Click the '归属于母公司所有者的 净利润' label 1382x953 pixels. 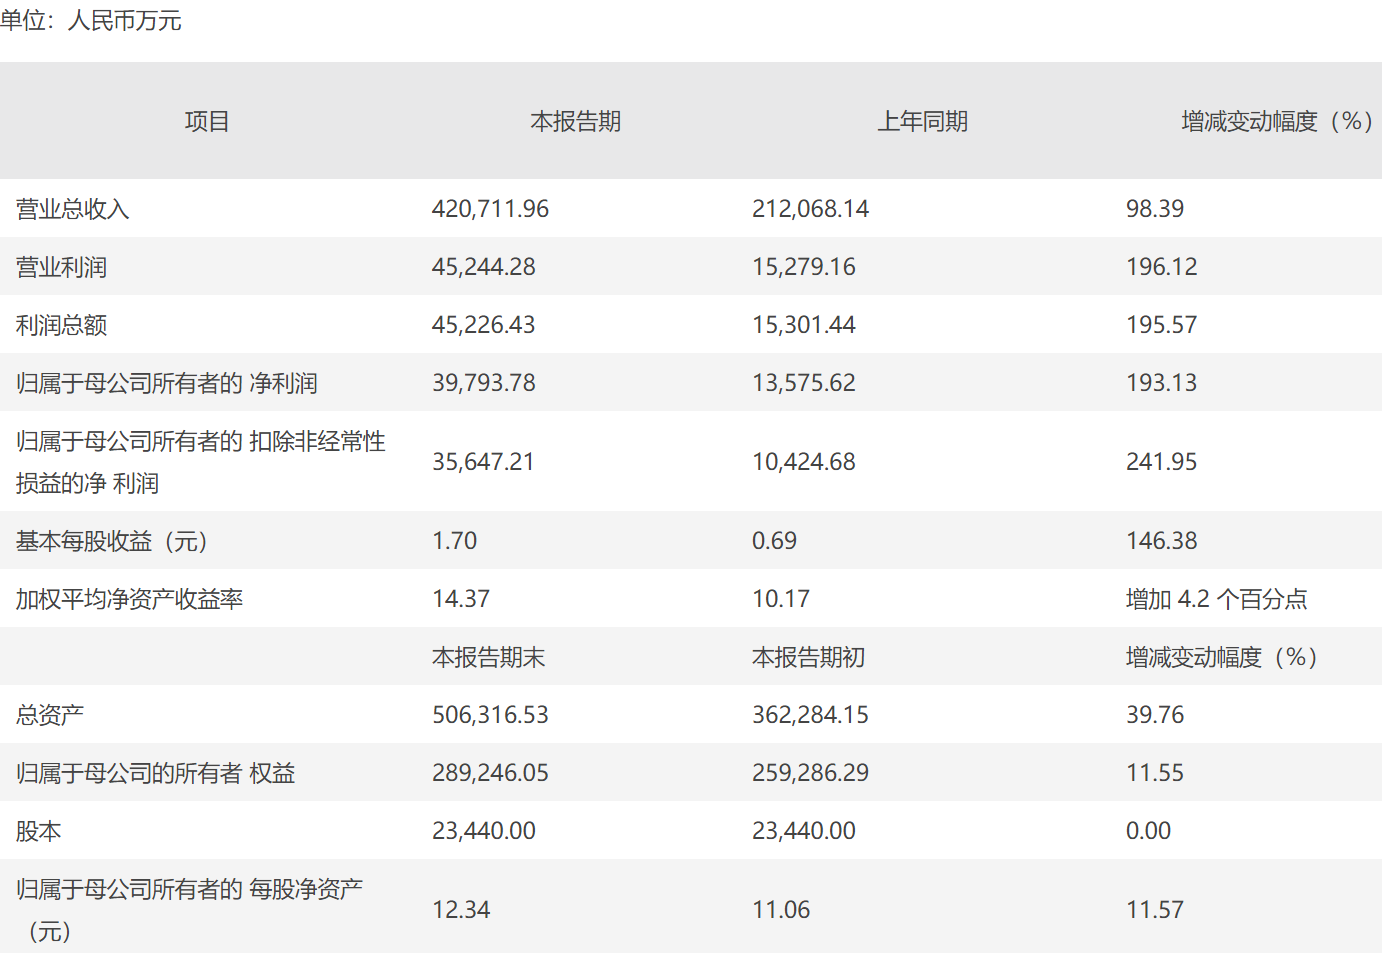tap(166, 383)
